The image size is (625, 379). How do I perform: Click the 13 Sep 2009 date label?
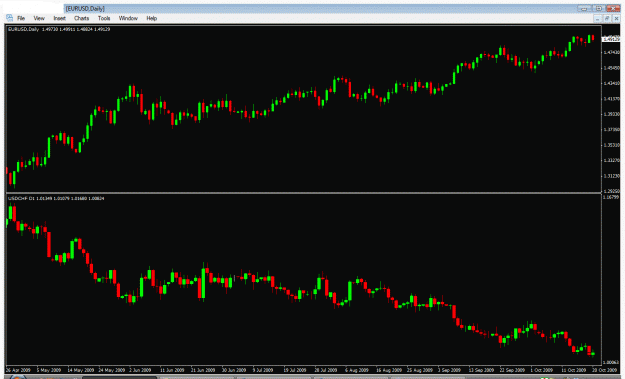pos(482,370)
